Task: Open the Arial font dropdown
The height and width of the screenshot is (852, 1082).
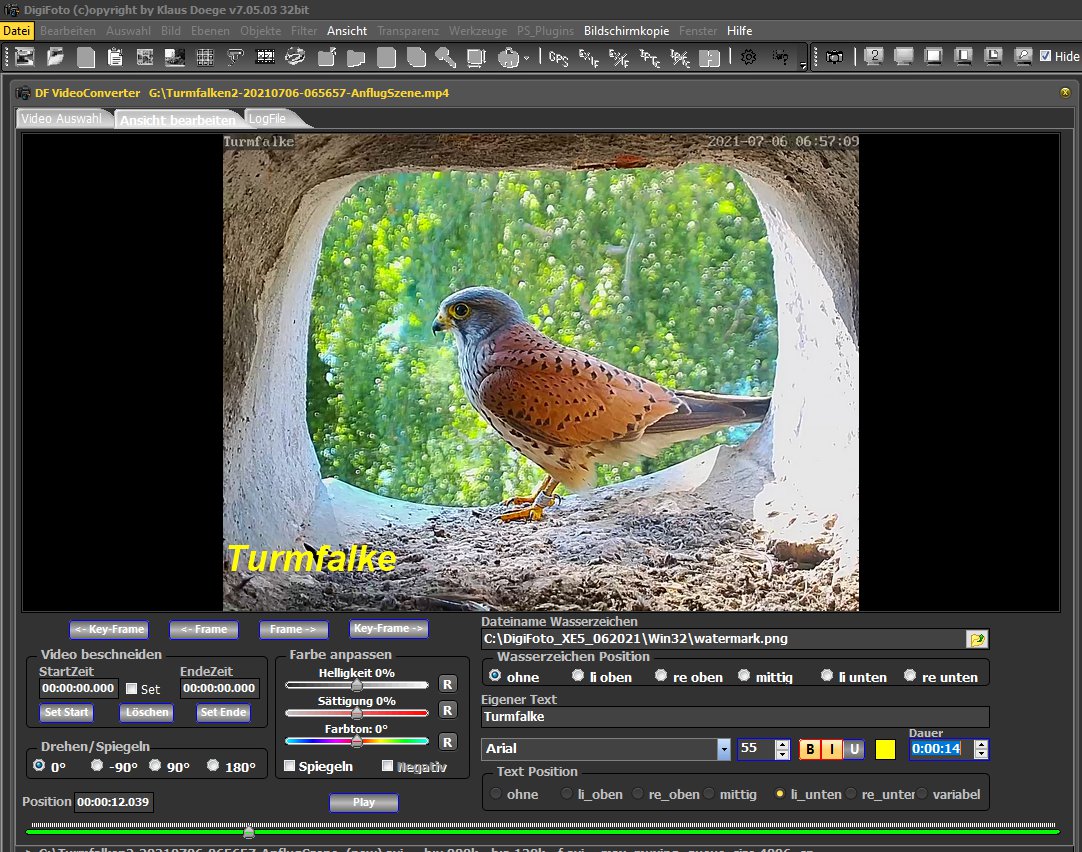Action: [723, 749]
